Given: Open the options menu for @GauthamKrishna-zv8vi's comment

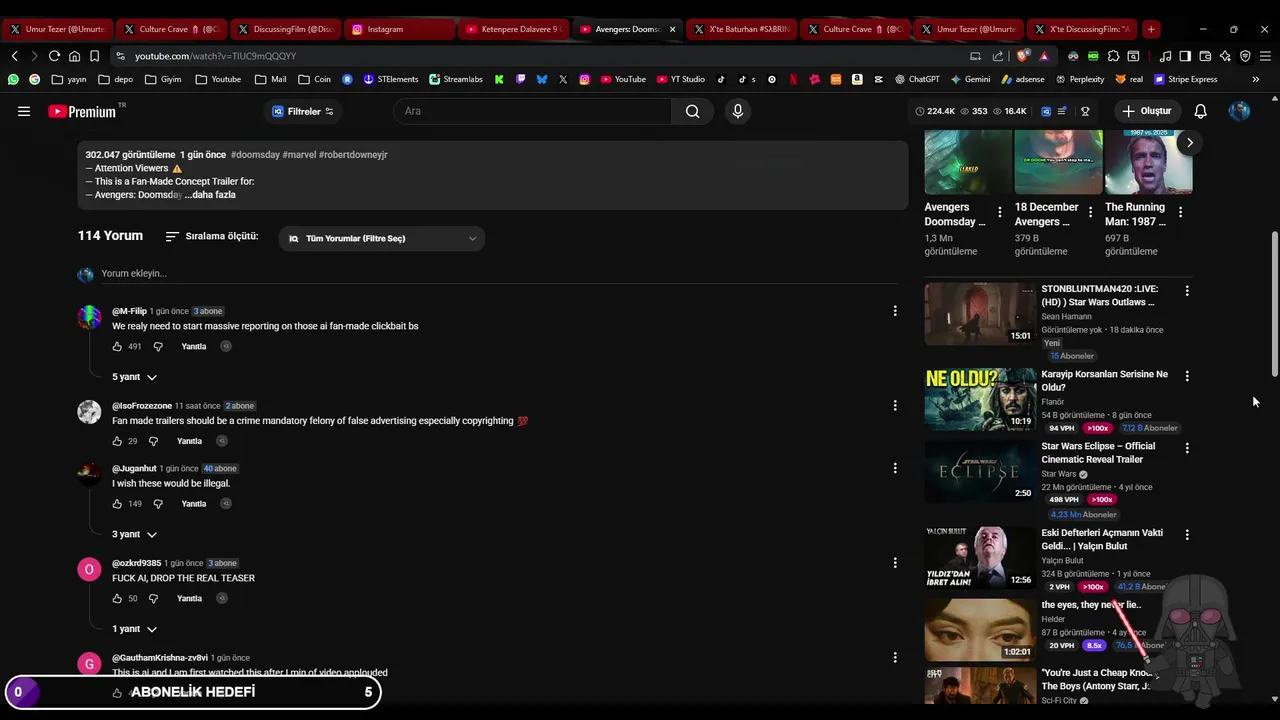Looking at the screenshot, I should pos(895,657).
